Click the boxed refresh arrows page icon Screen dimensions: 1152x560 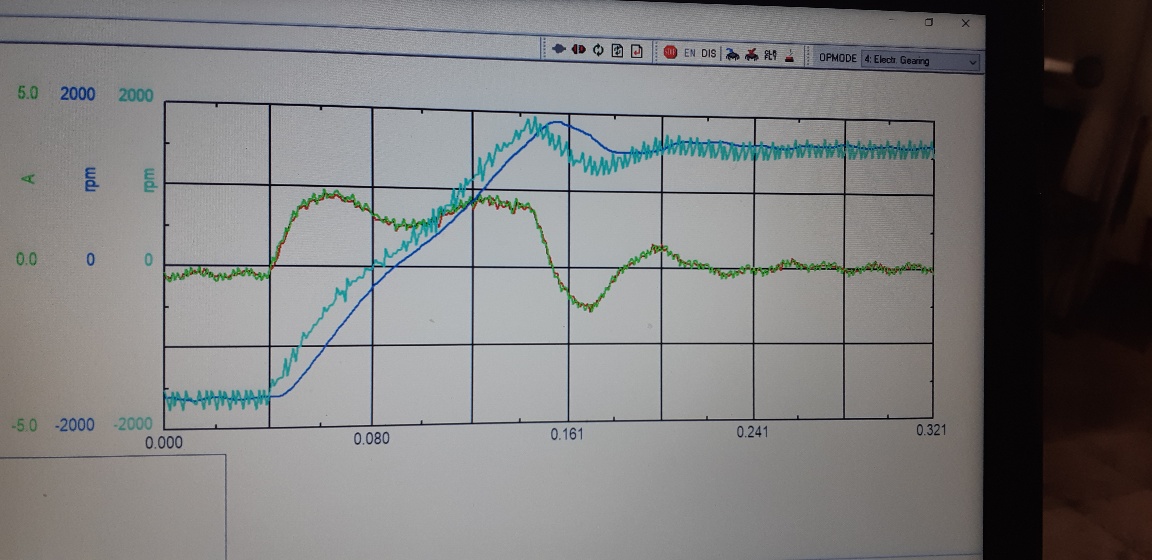tap(617, 51)
